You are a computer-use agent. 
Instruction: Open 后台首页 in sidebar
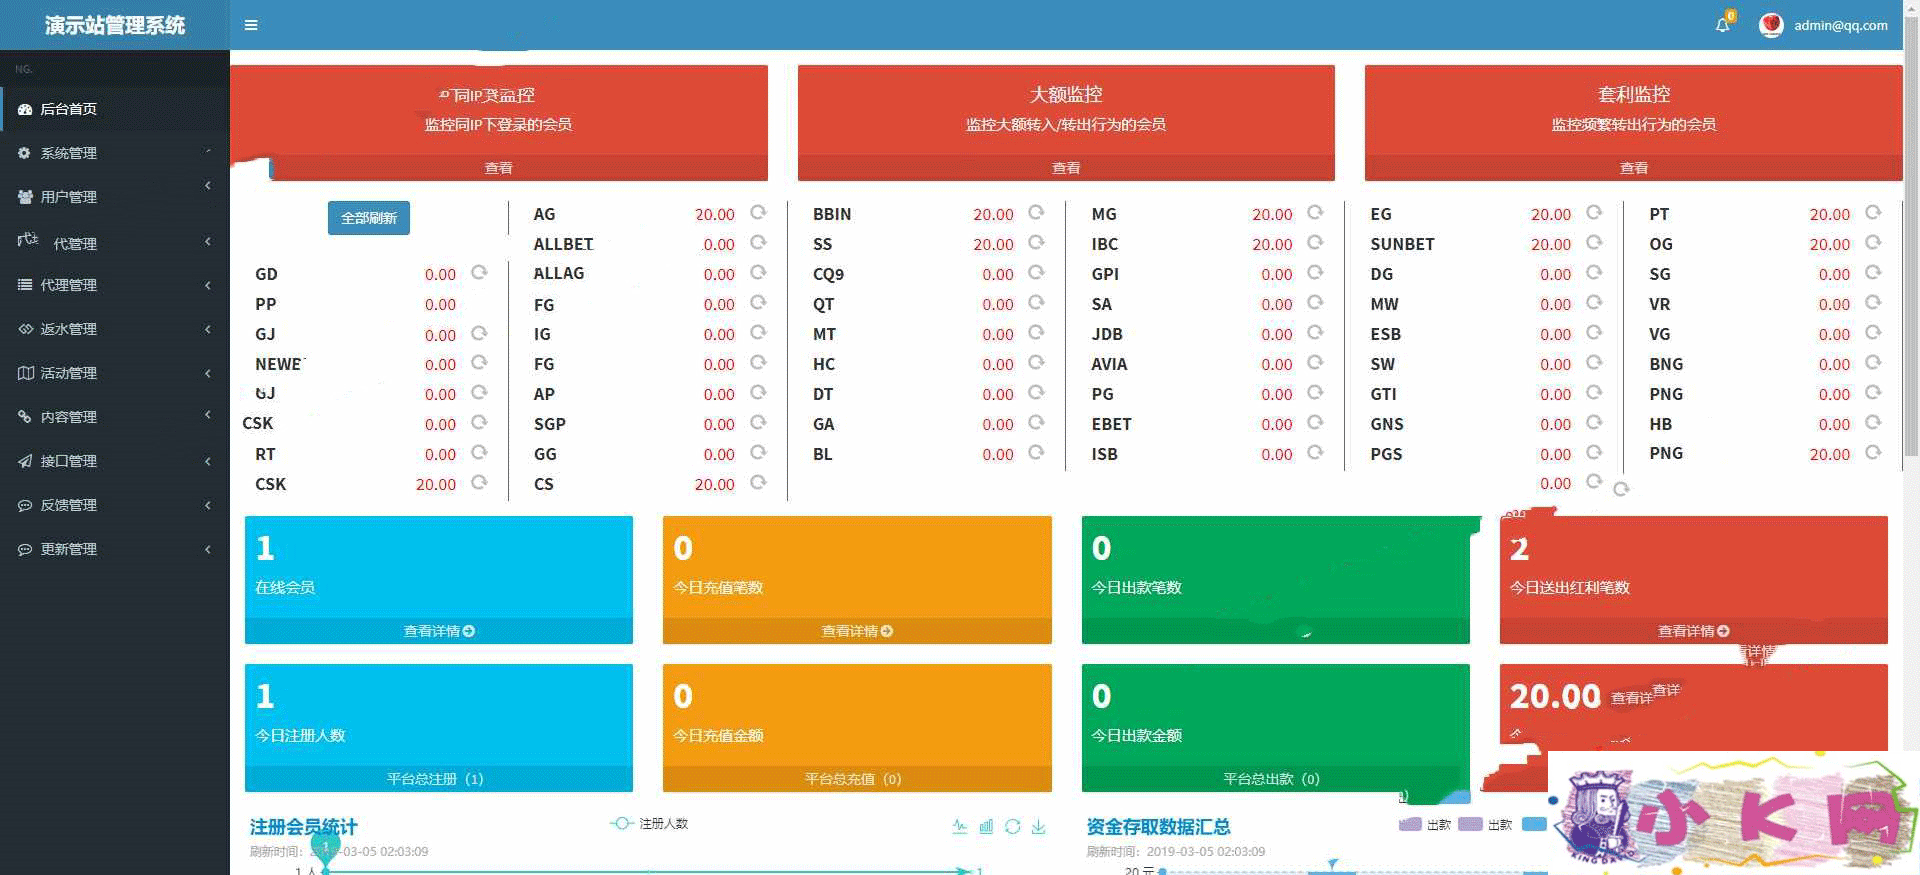click(114, 109)
